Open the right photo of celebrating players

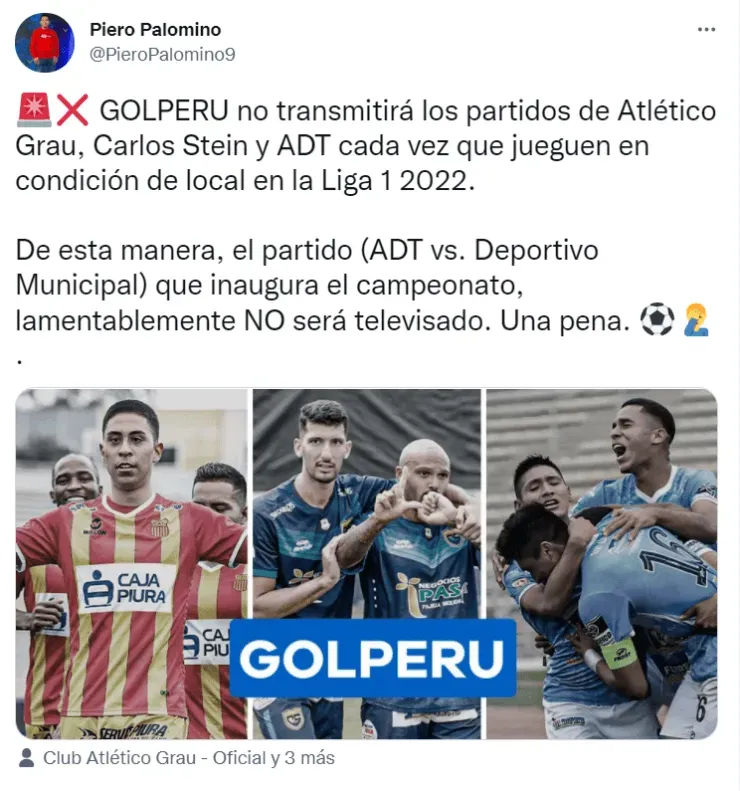point(601,563)
